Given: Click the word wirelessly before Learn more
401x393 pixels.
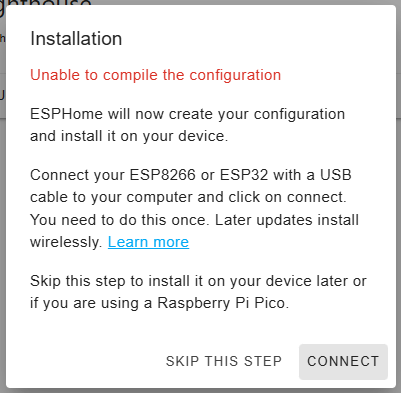Looking at the screenshot, I should (x=66, y=242).
